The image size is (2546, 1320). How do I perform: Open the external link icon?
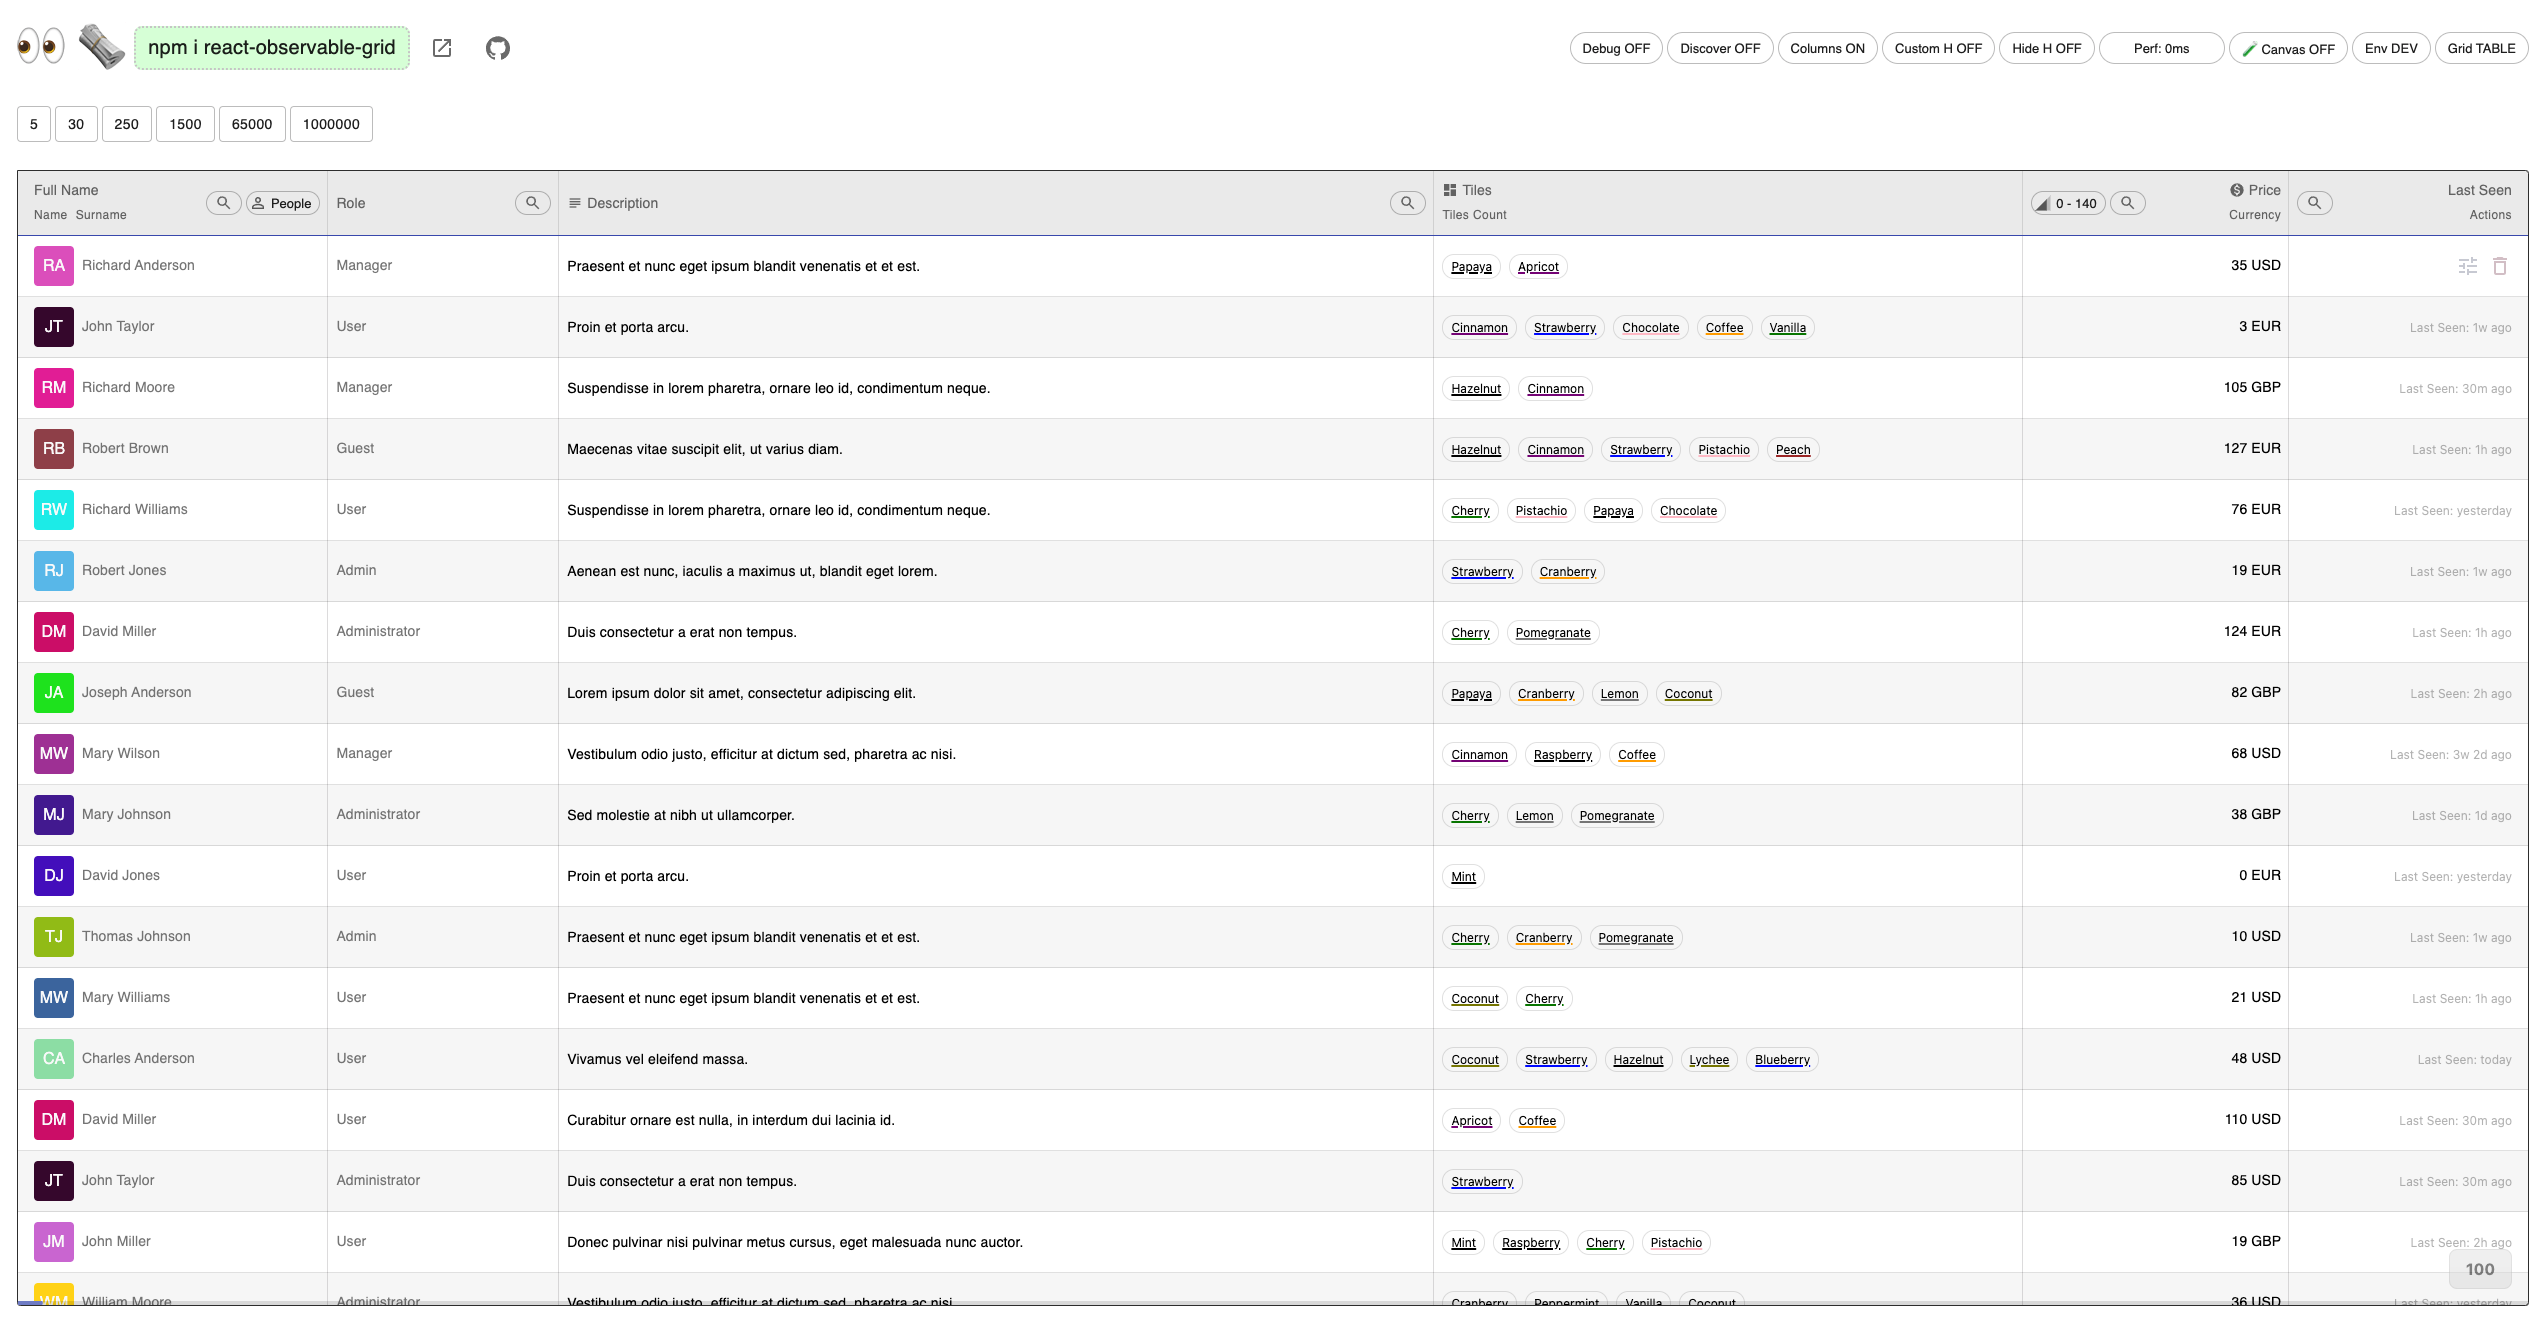pos(442,48)
